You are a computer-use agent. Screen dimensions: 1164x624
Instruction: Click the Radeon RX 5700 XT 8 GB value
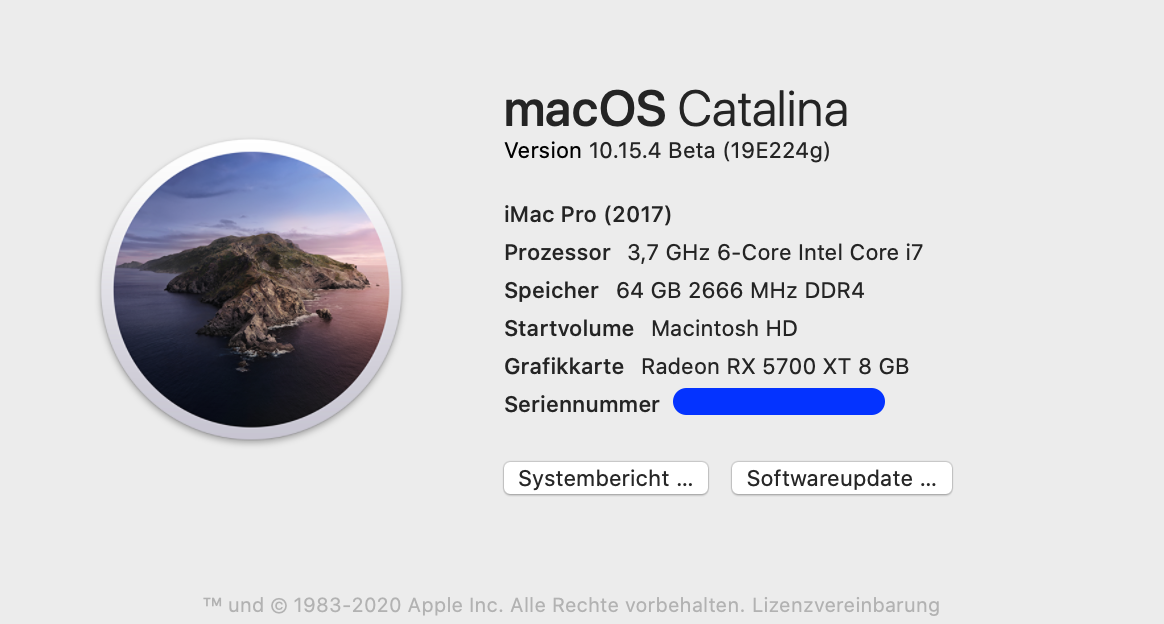775,367
